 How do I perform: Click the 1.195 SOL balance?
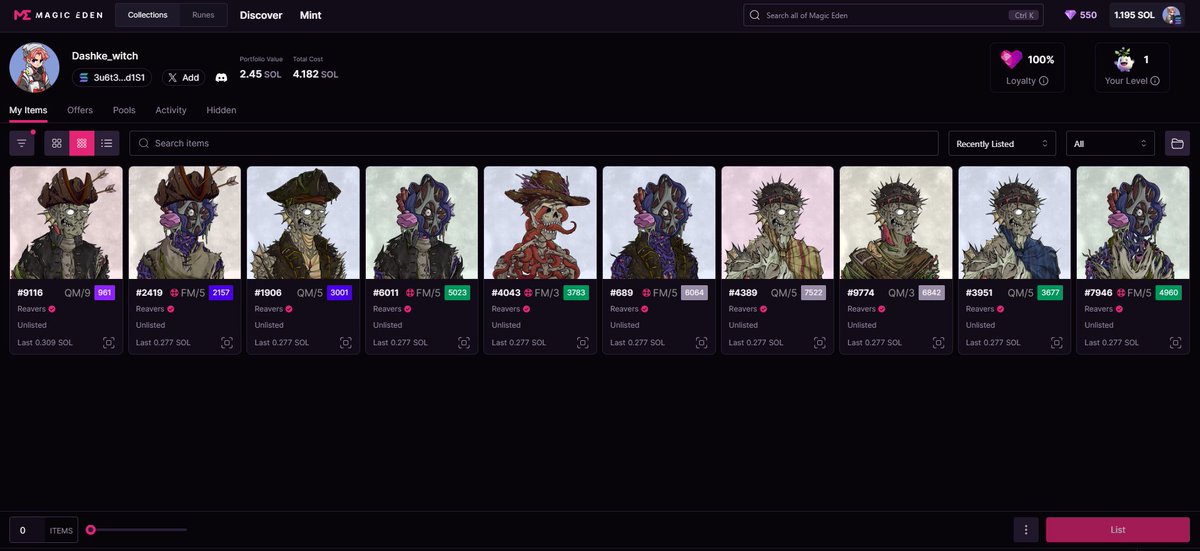click(x=1134, y=15)
